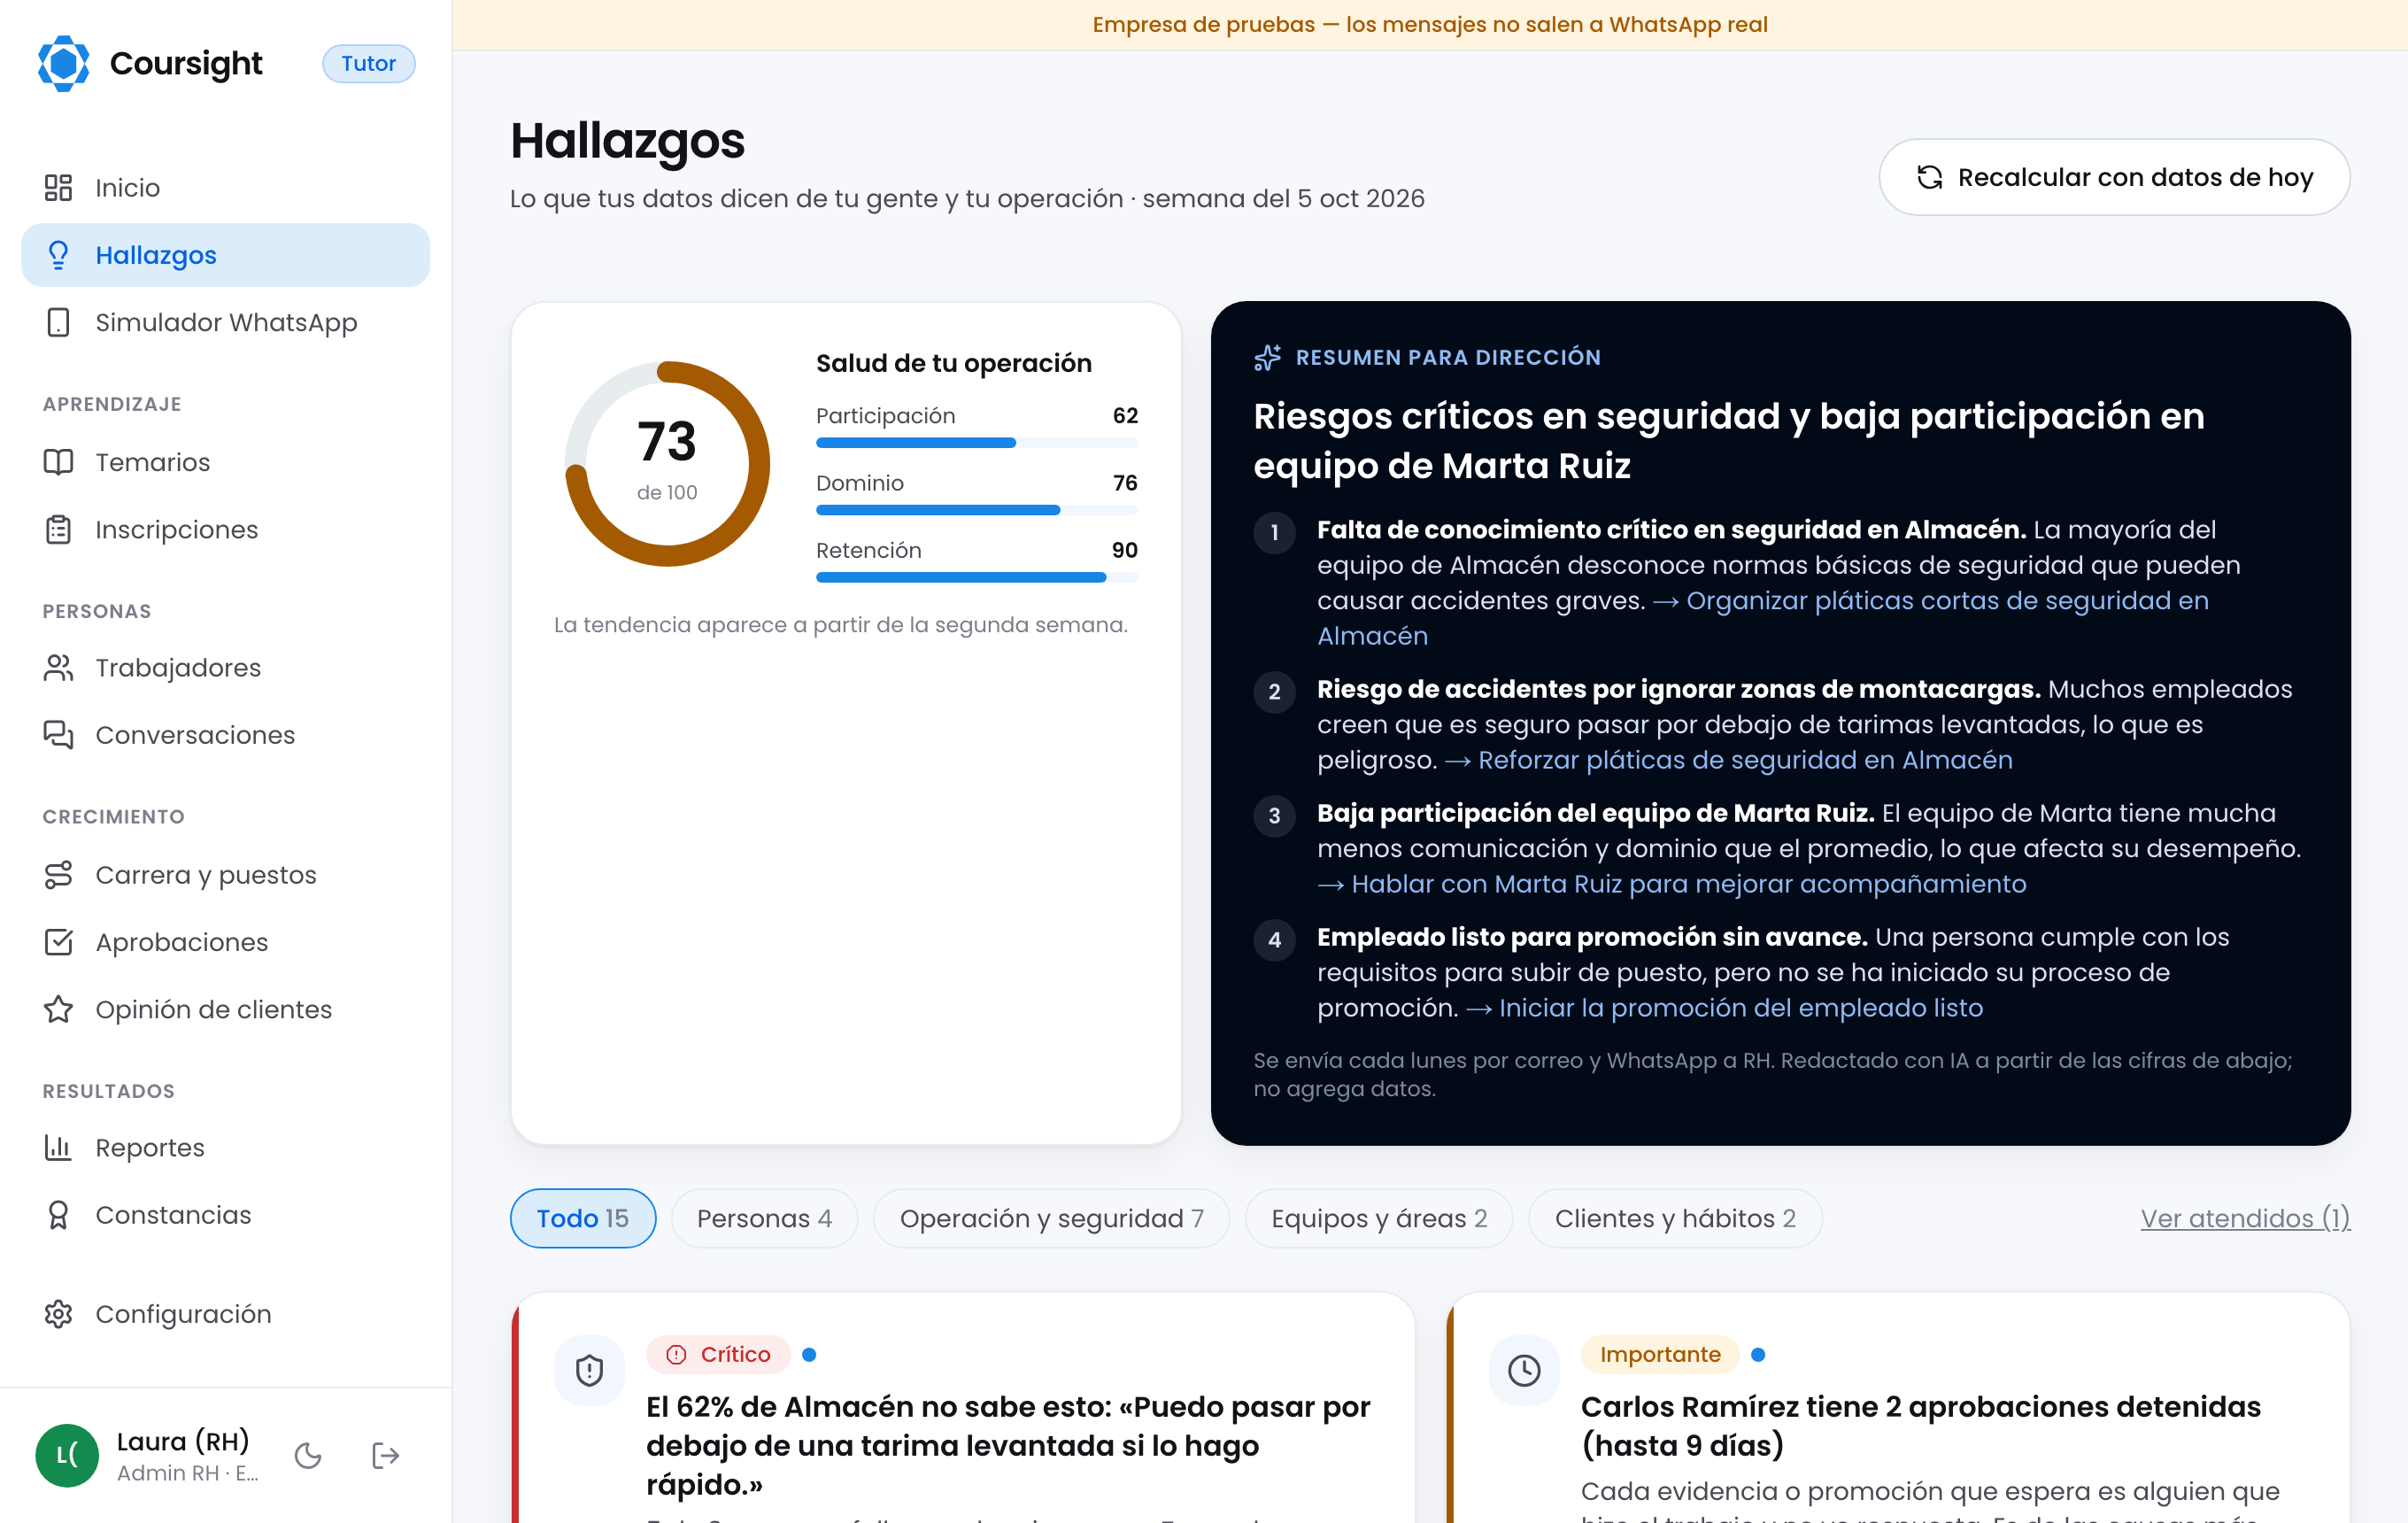Click the Carrera y puestos route icon
This screenshot has width=2408, height=1523.
click(58, 875)
